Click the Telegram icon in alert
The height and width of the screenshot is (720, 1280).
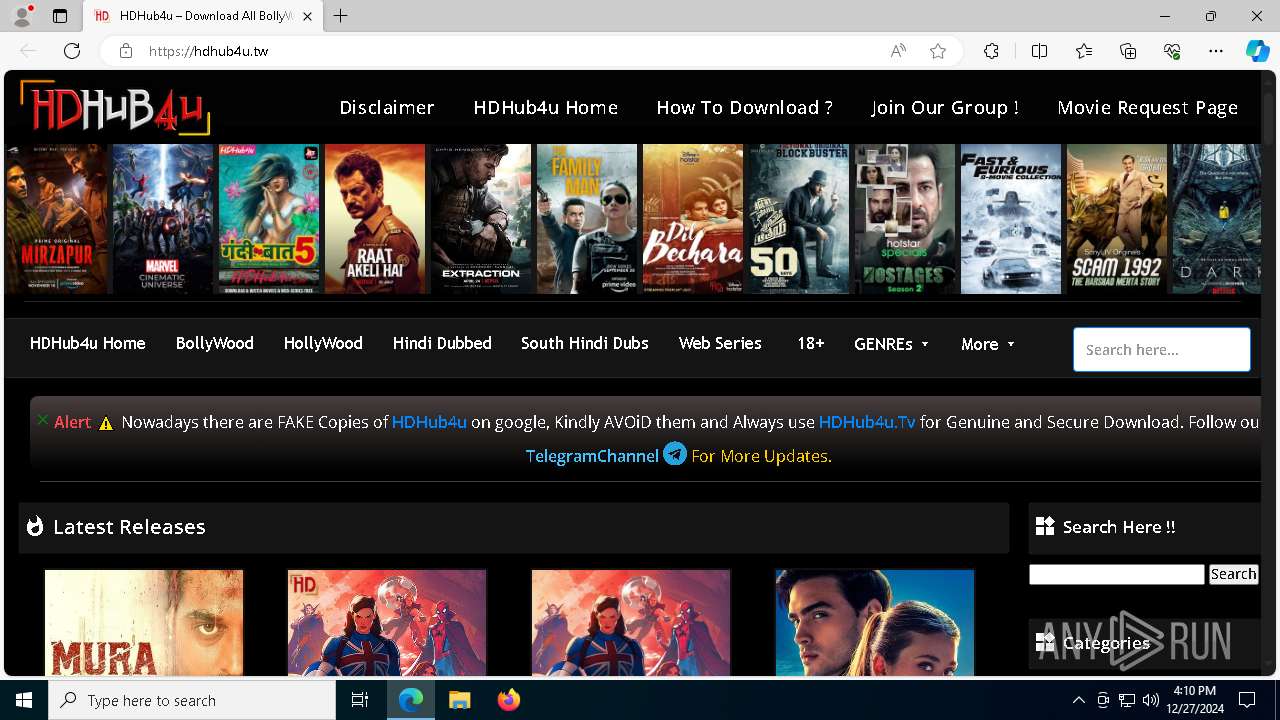click(675, 454)
